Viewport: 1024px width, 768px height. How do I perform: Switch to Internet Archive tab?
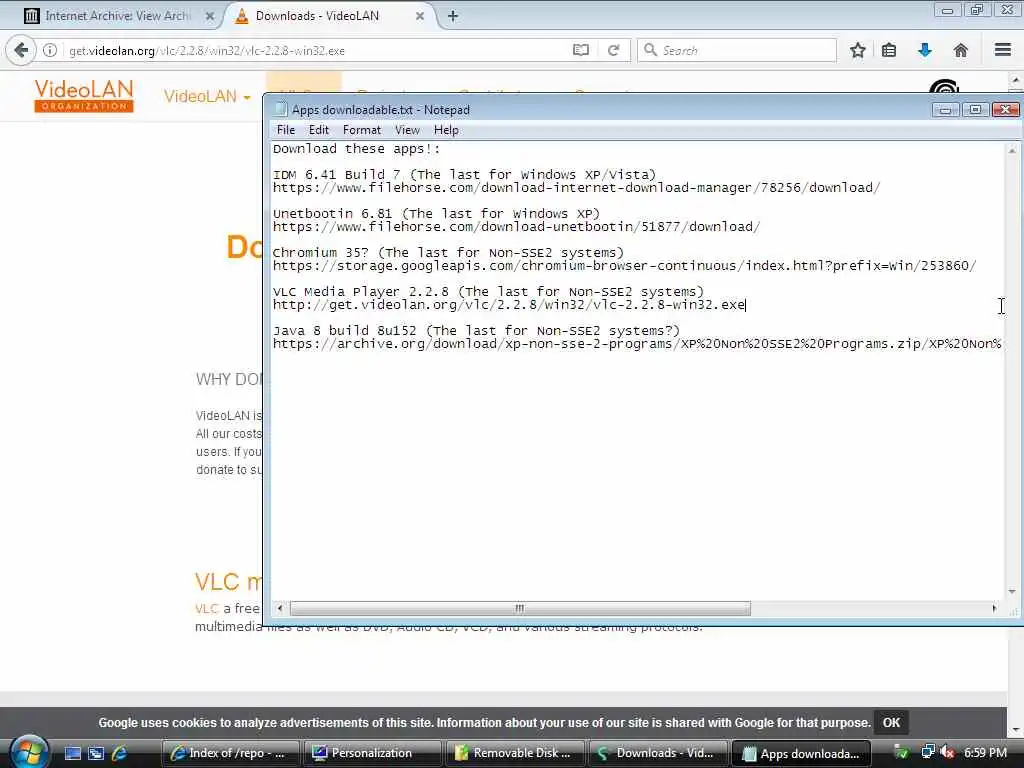point(118,16)
